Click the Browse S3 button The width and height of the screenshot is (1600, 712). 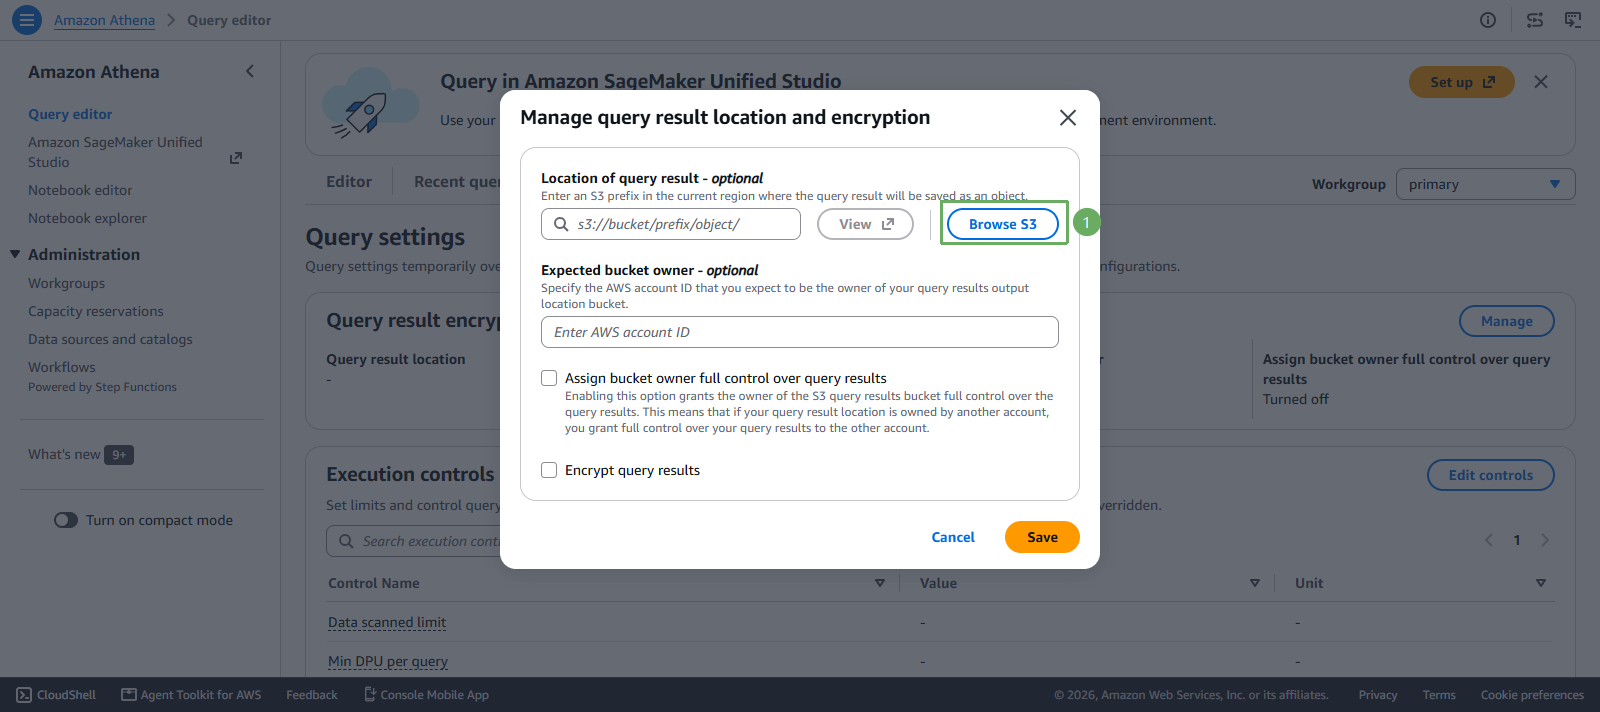[x=1003, y=224]
